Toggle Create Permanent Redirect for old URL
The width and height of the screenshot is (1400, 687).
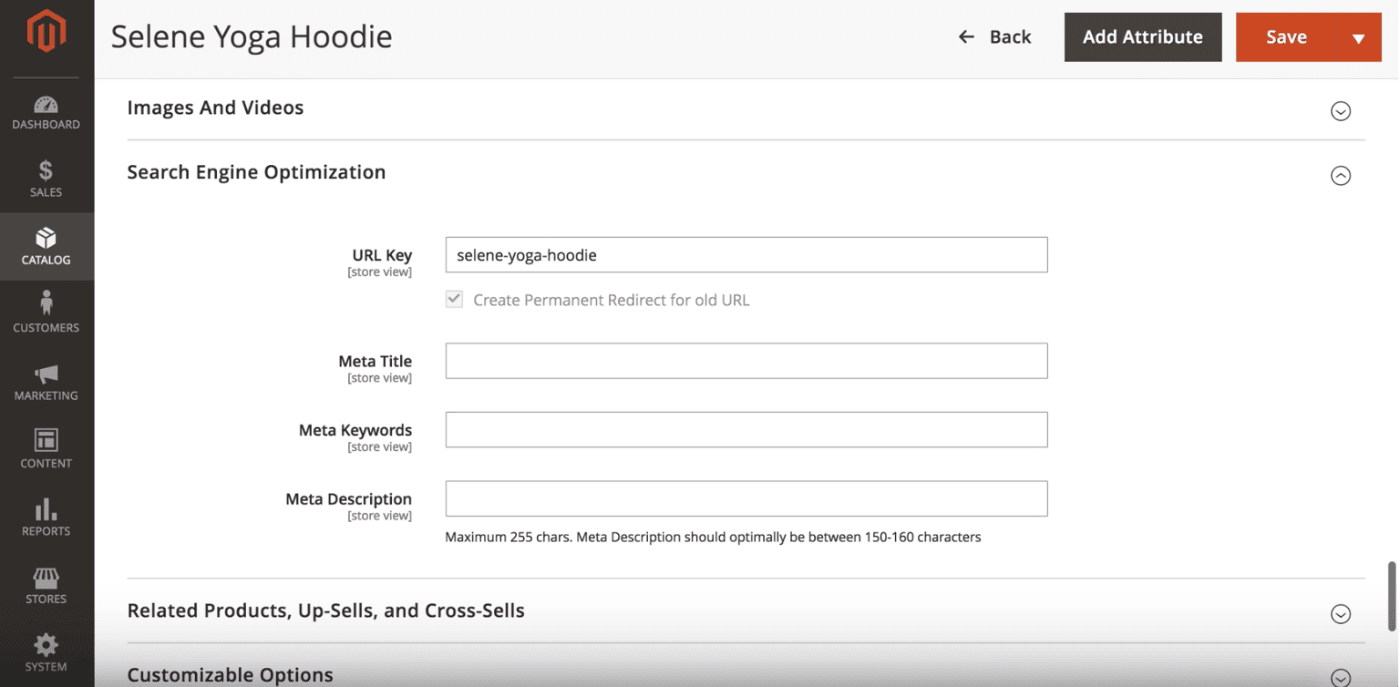454,299
